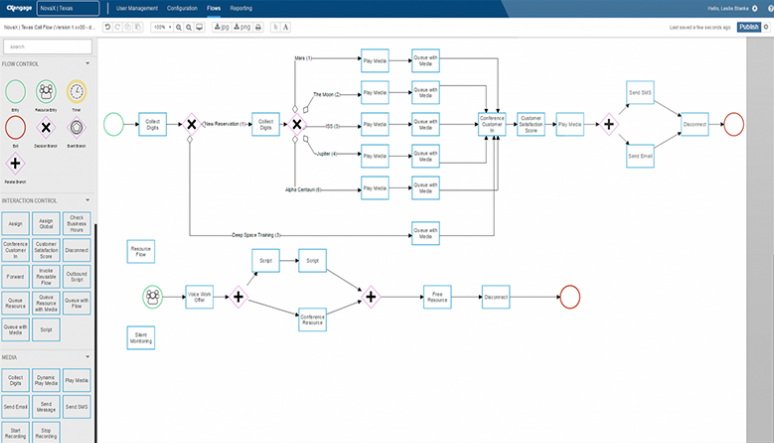
Task: Select the resource entry people icon on the canvas
Action: (x=153, y=297)
